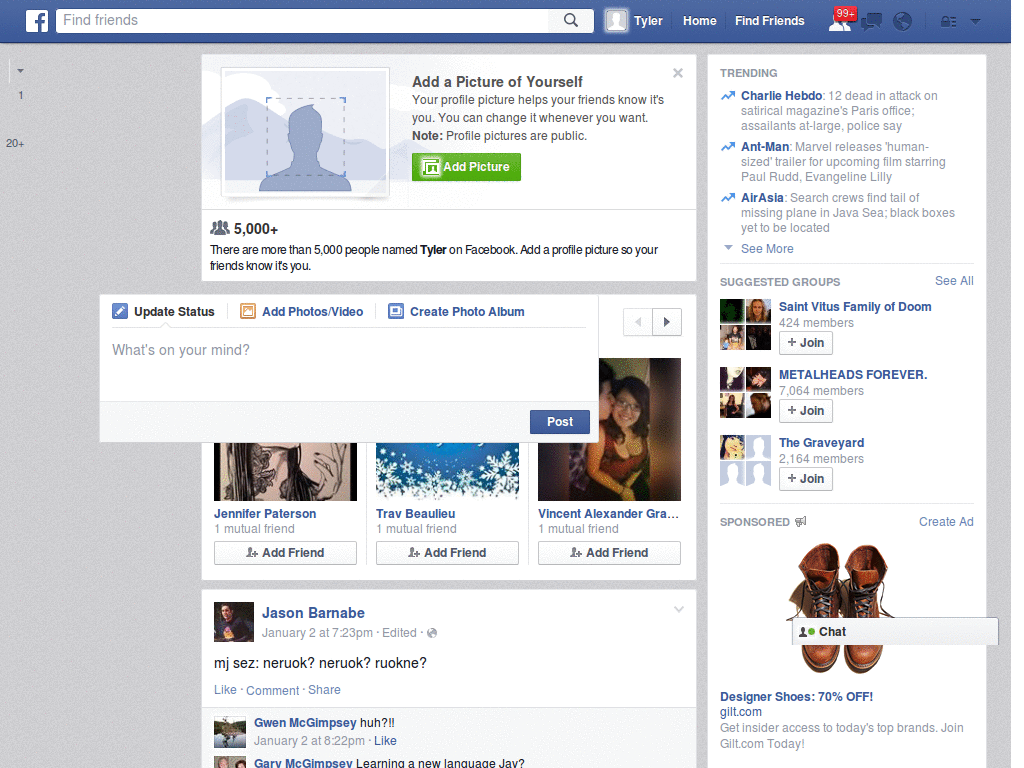This screenshot has height=768, width=1024.
Task: Show next friend suggestions arrow
Action: tap(667, 322)
